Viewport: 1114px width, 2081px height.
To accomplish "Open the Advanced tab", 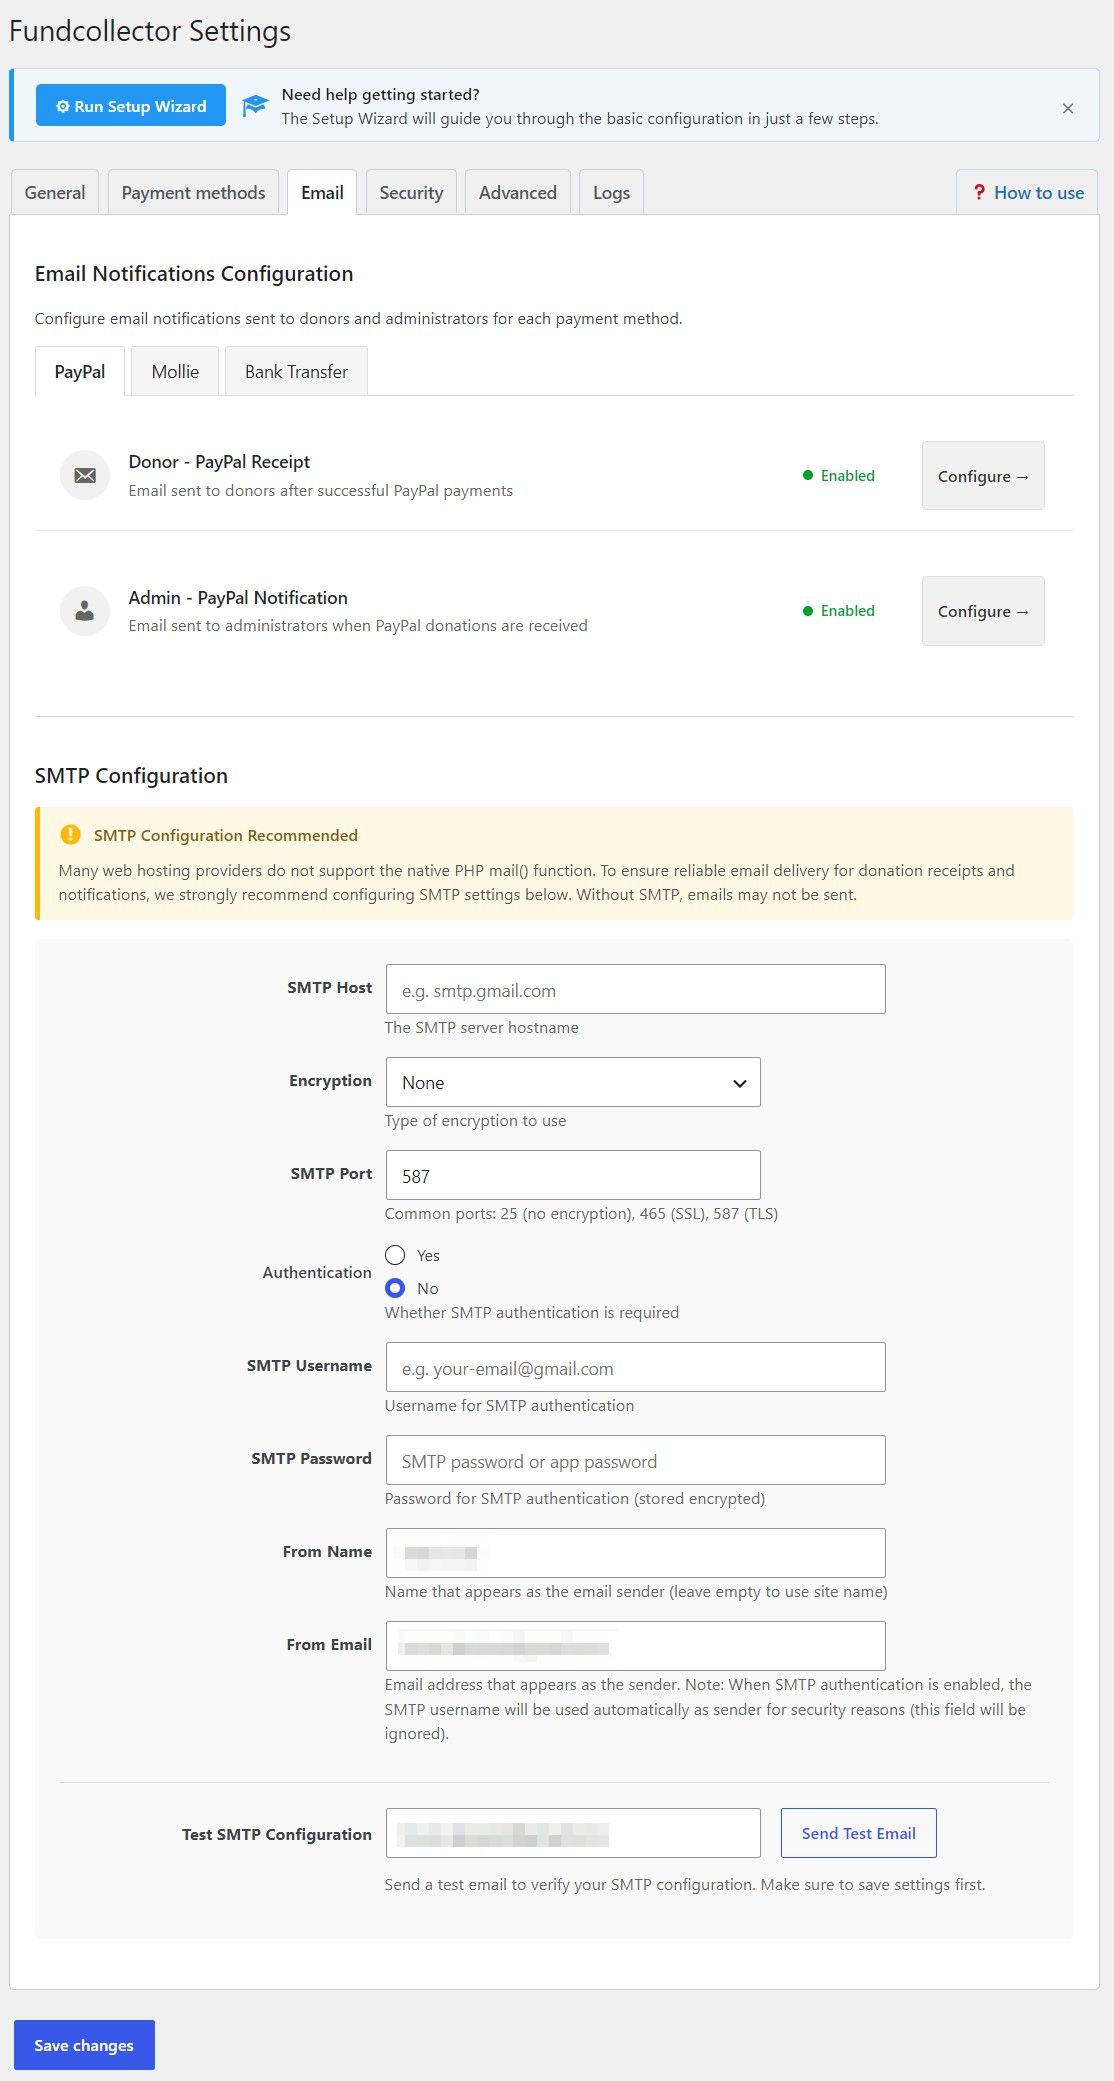I will click(518, 192).
